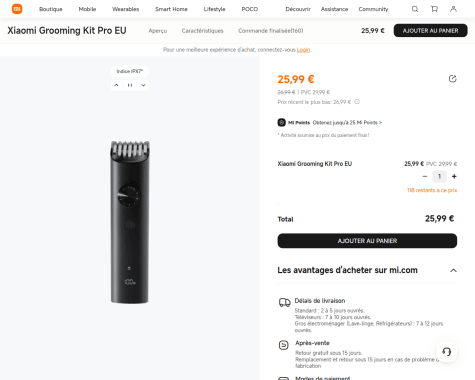Click the share product icon

click(452, 79)
